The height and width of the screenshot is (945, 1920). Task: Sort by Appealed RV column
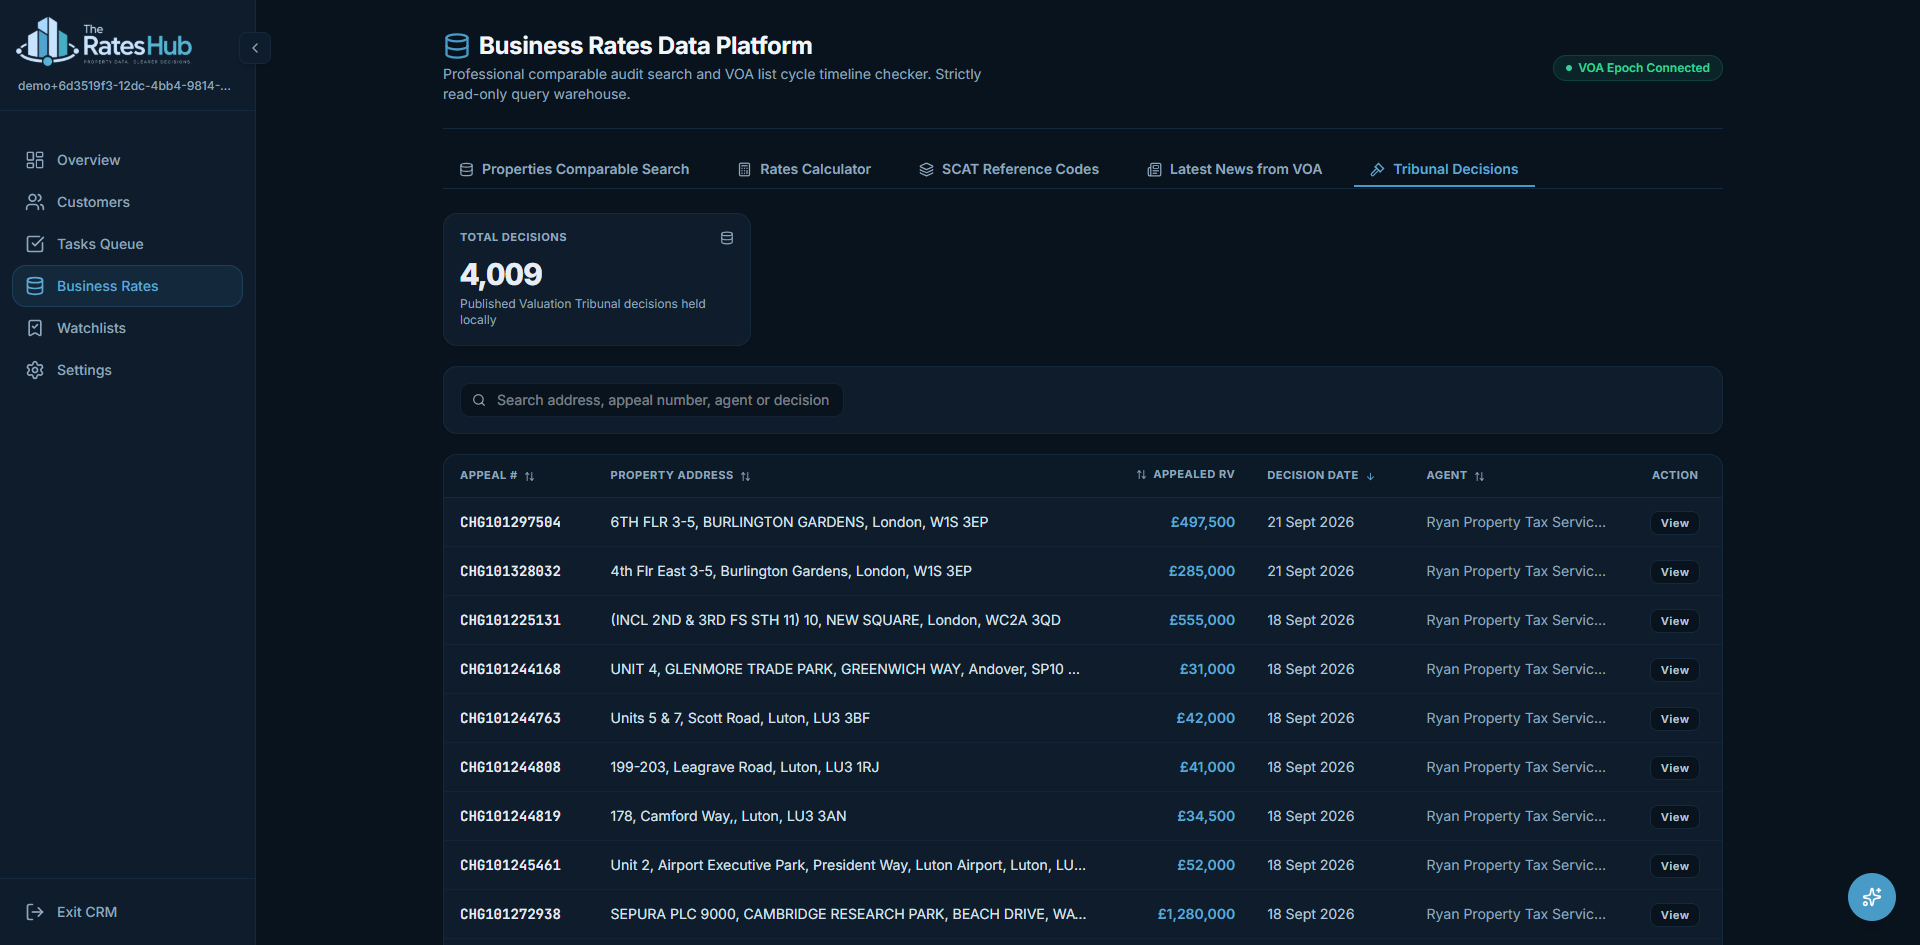point(1185,475)
